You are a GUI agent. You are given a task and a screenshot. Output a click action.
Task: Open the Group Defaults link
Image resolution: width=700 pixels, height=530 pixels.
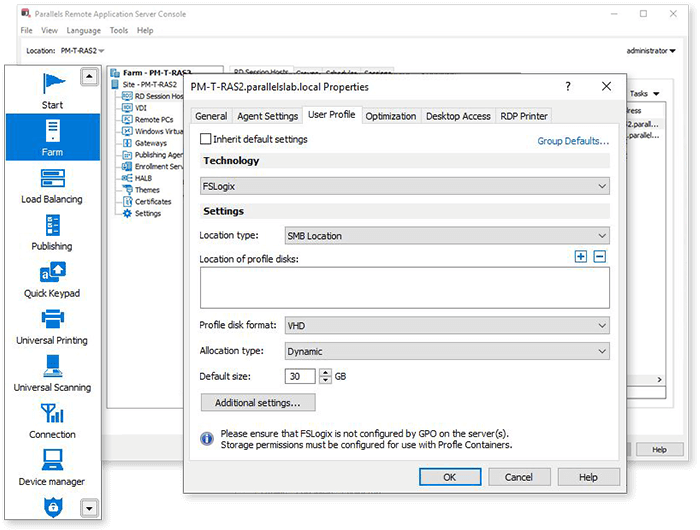coord(573,141)
